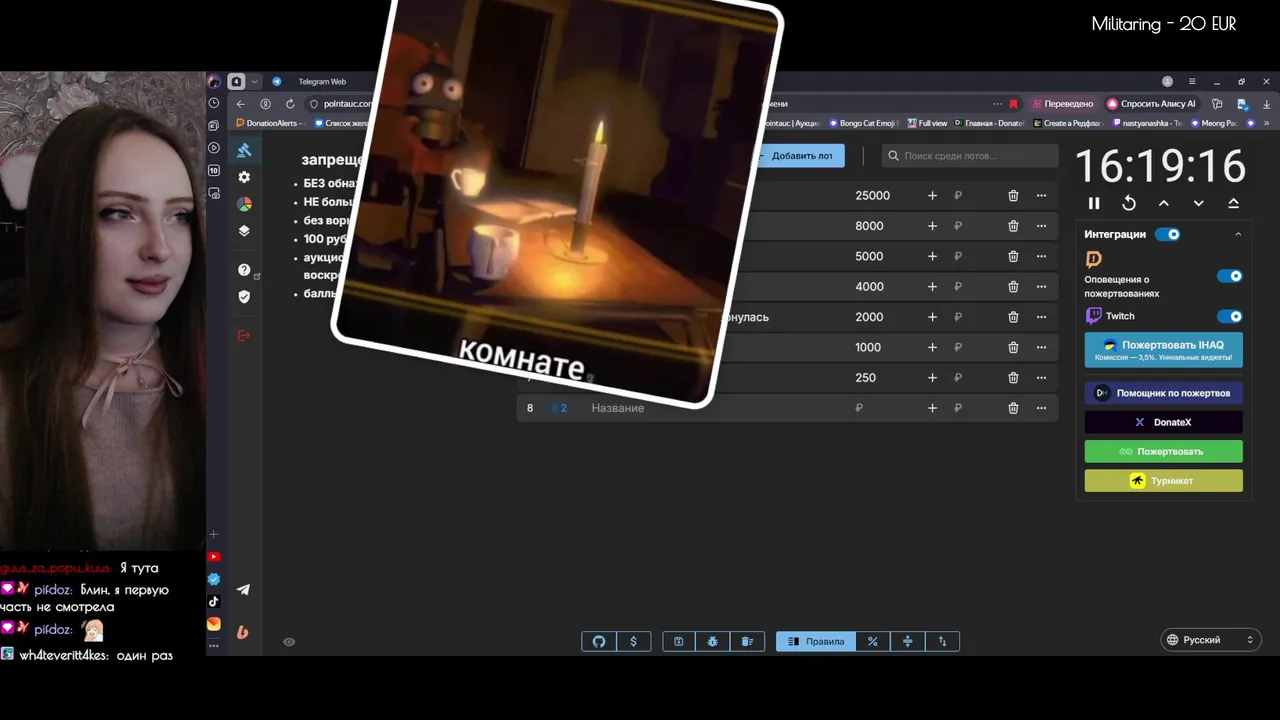The height and width of the screenshot is (720, 1280).
Task: Click Спросить Алису AI button
Action: tap(1151, 104)
